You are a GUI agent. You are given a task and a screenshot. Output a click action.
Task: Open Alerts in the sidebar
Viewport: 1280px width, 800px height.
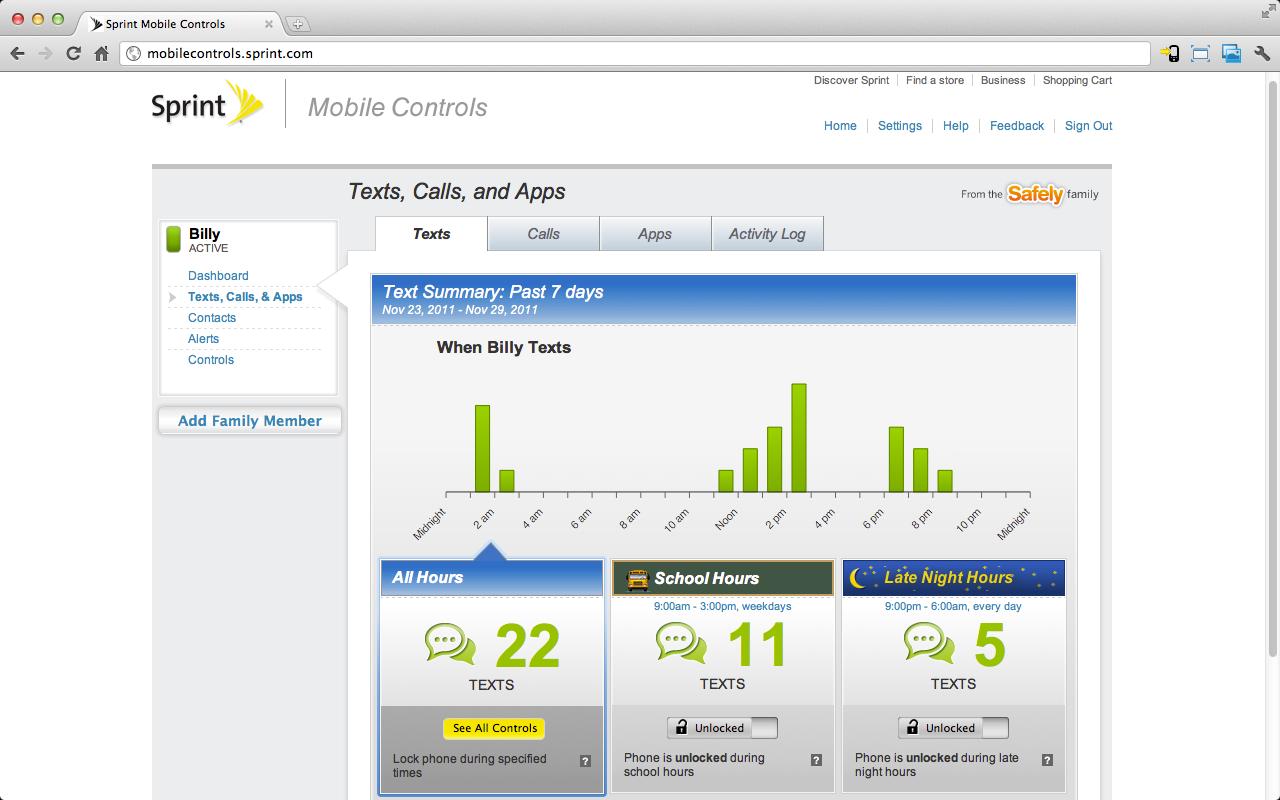pos(203,339)
